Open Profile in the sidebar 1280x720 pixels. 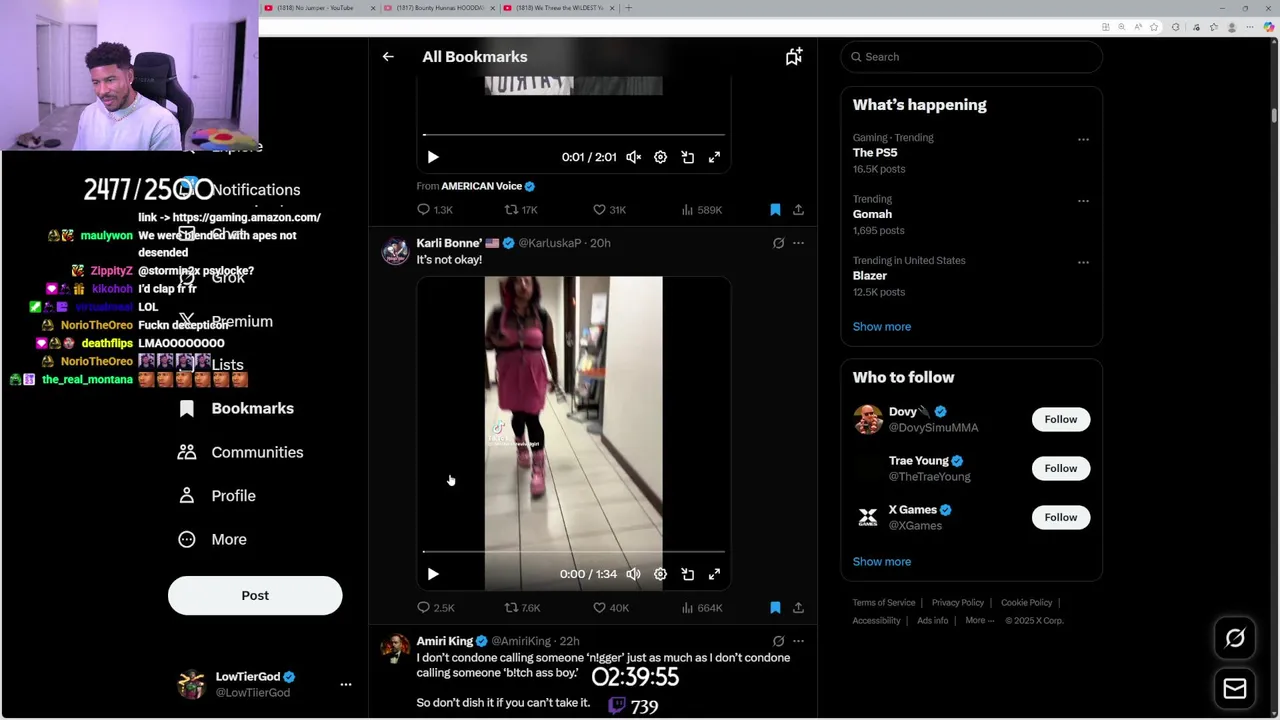217,496
